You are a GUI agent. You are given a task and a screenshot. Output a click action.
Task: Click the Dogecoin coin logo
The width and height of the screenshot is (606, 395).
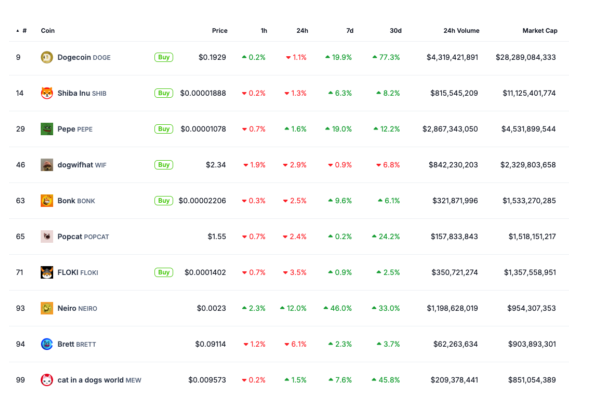[47, 57]
